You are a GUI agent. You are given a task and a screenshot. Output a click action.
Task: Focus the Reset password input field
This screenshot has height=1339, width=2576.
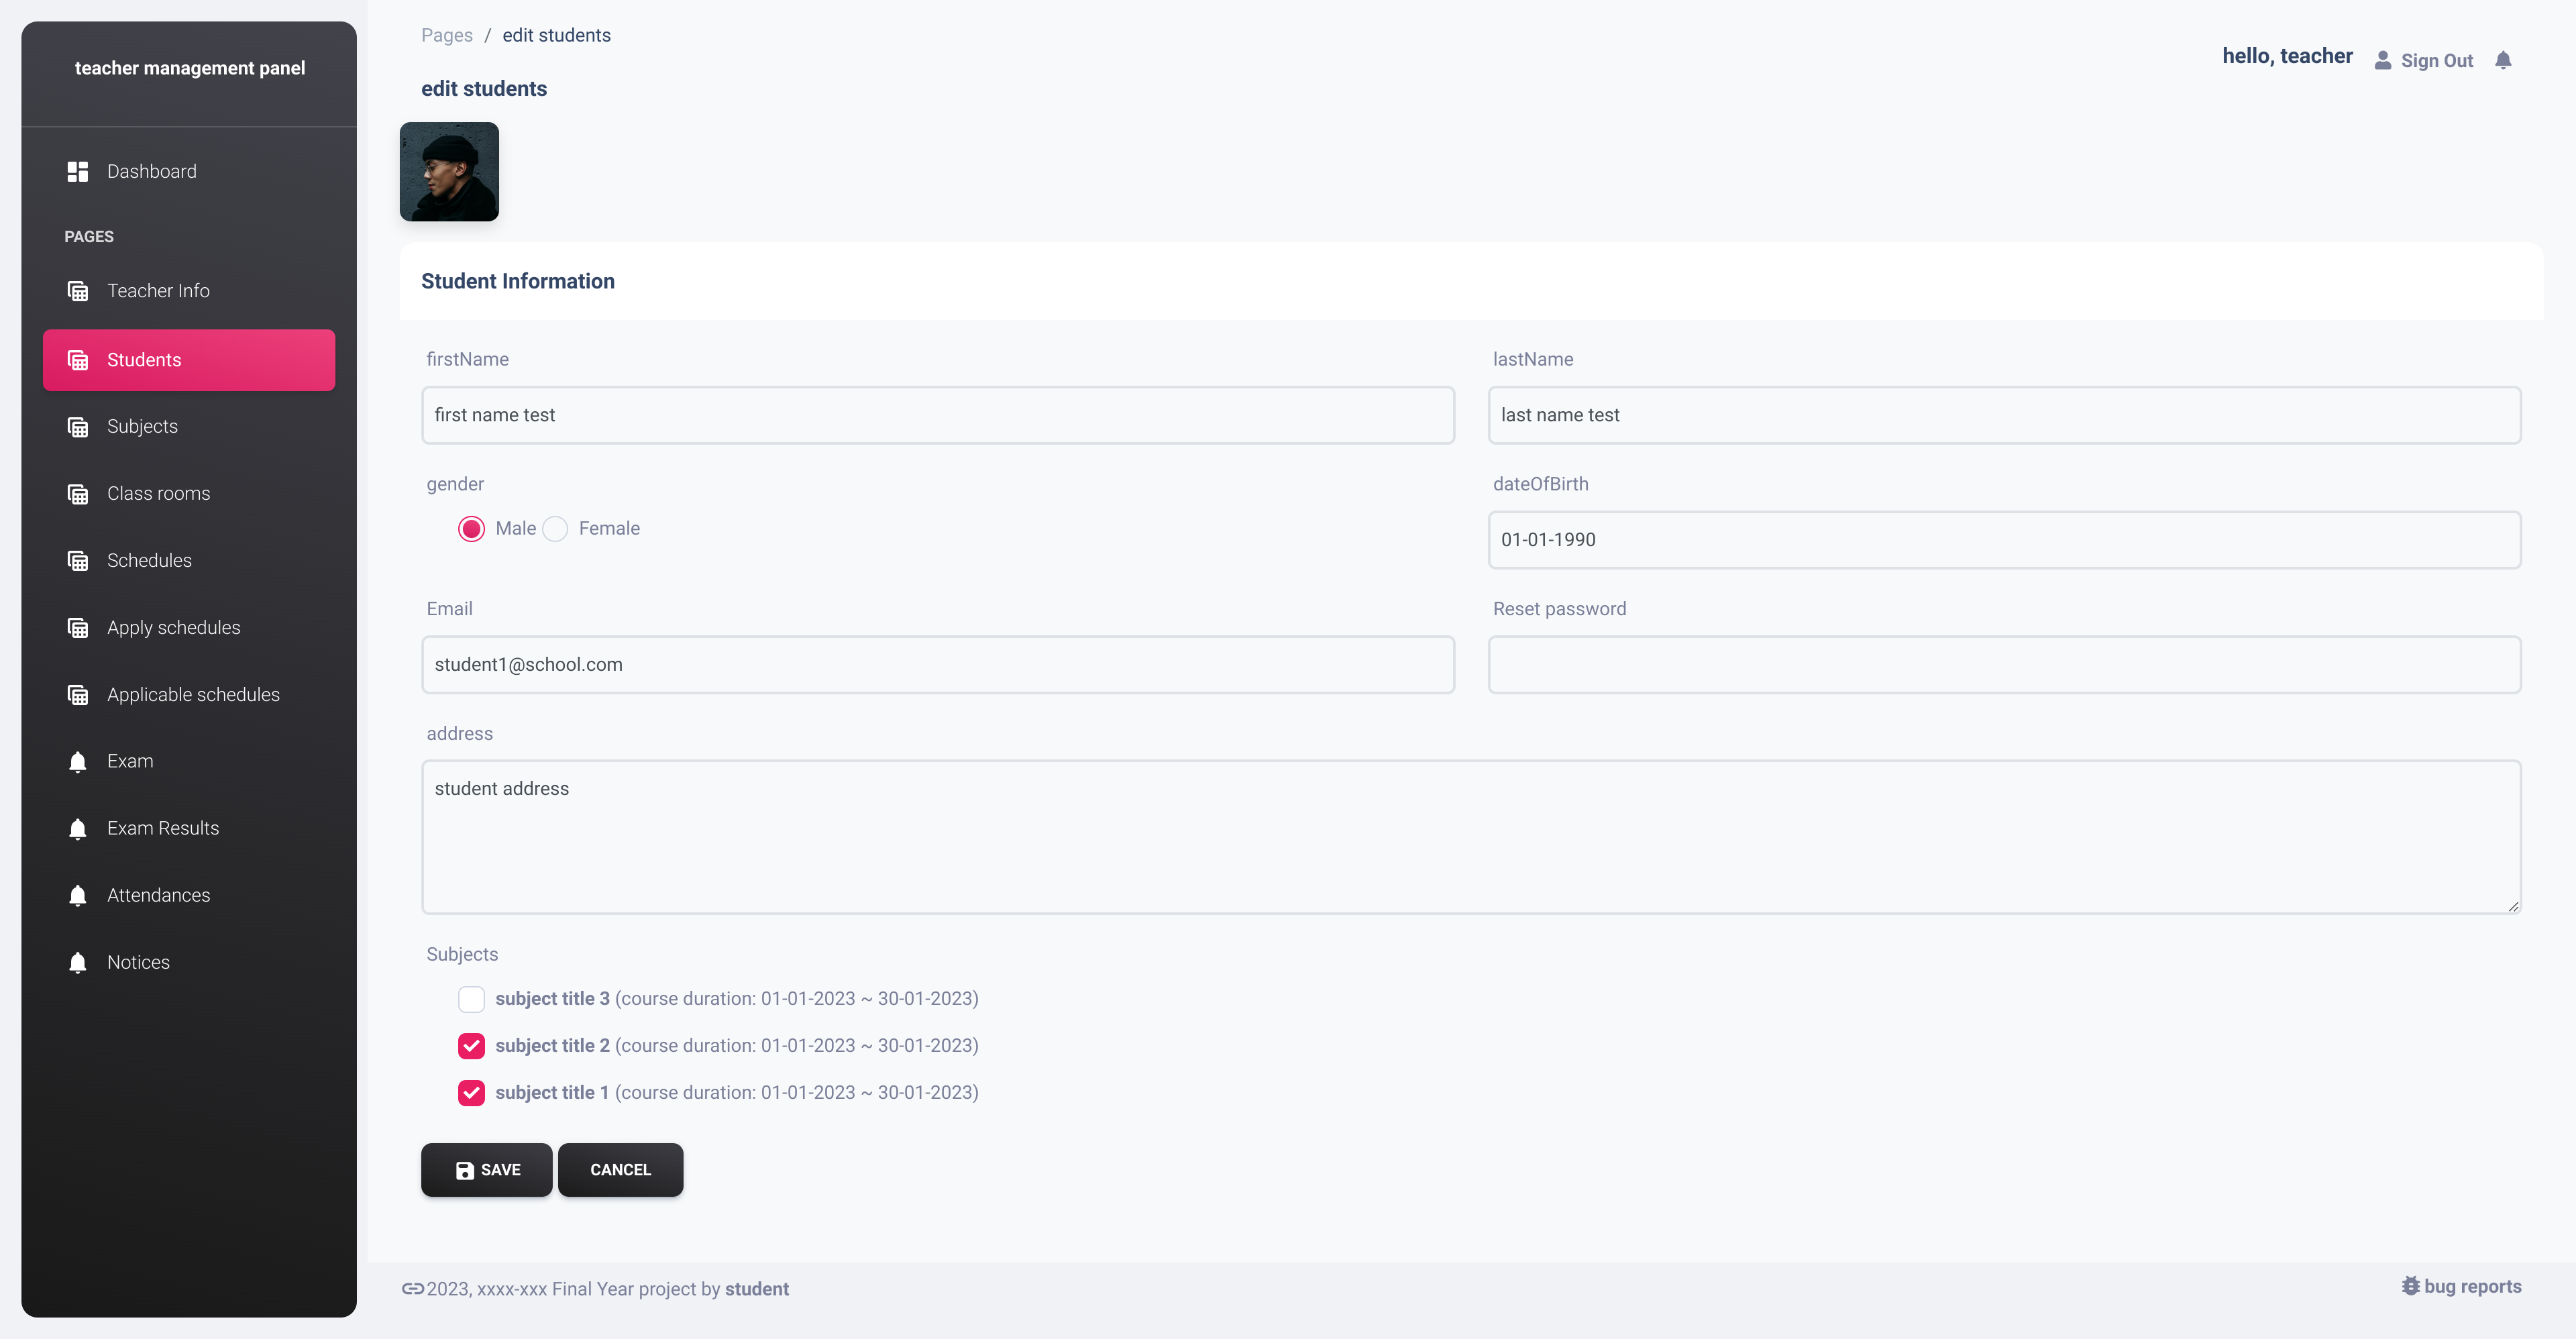(x=2004, y=665)
